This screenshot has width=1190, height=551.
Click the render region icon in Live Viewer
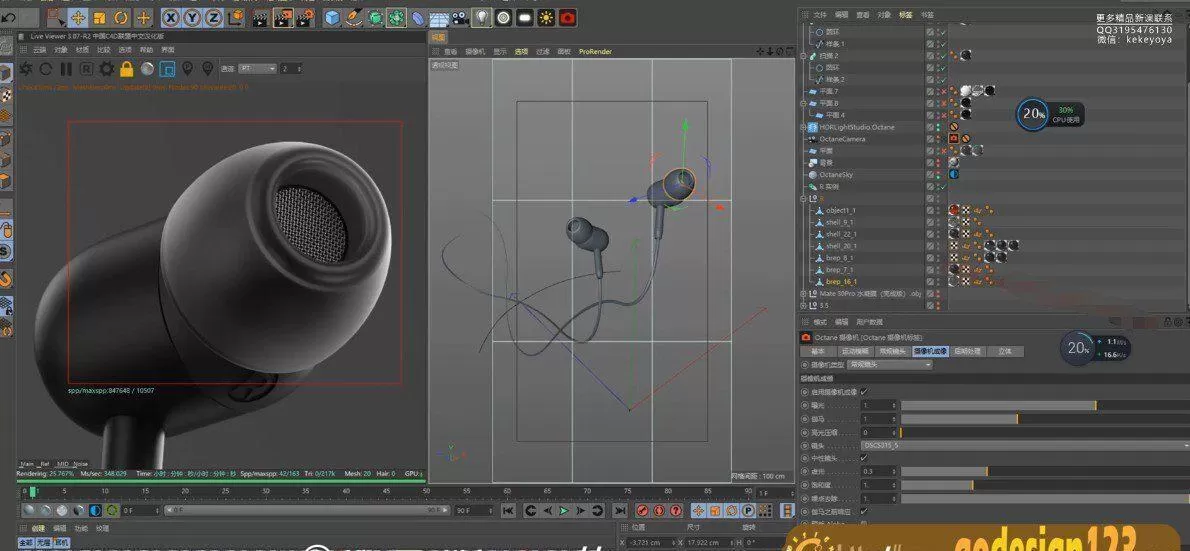167,69
